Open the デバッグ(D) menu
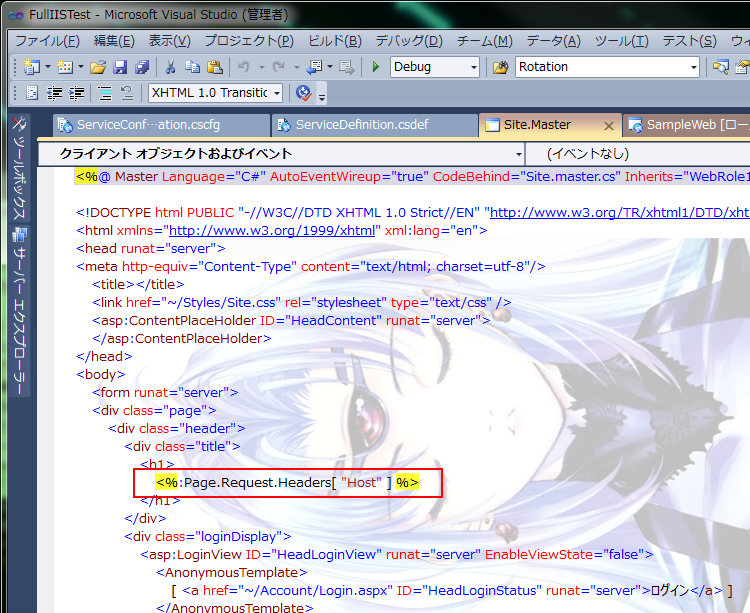The image size is (750, 613). point(409,41)
